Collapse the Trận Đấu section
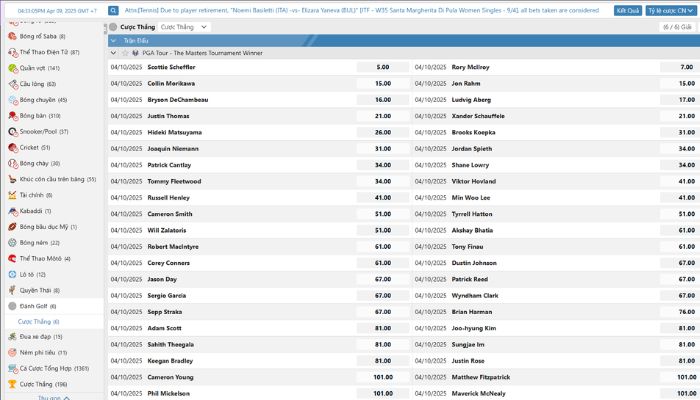700x400 pixels. coord(113,41)
